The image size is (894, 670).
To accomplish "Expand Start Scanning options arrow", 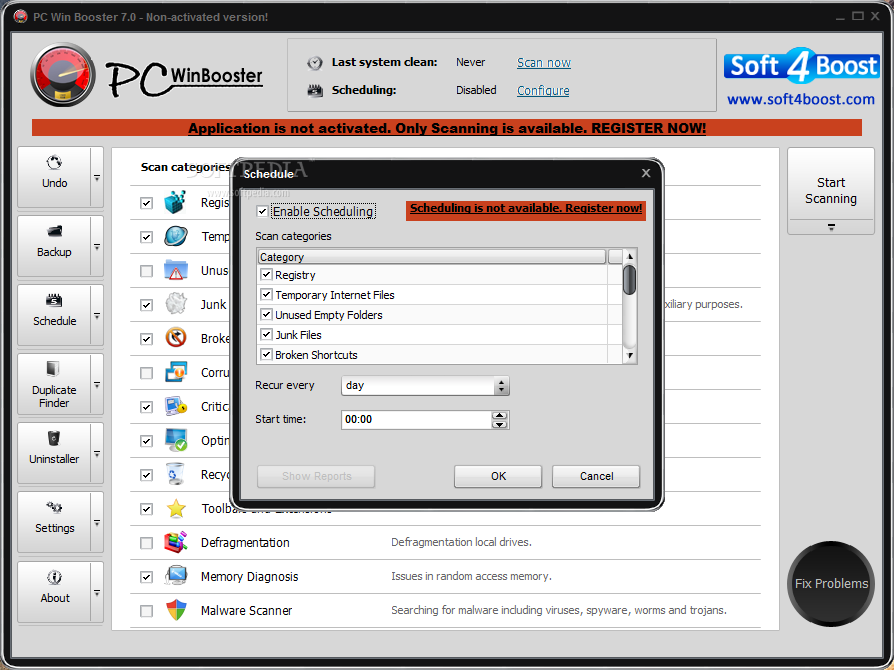I will 831,227.
